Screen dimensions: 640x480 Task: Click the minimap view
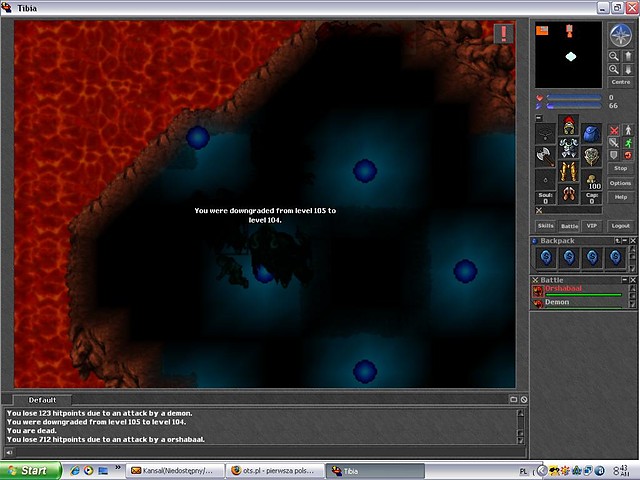569,55
